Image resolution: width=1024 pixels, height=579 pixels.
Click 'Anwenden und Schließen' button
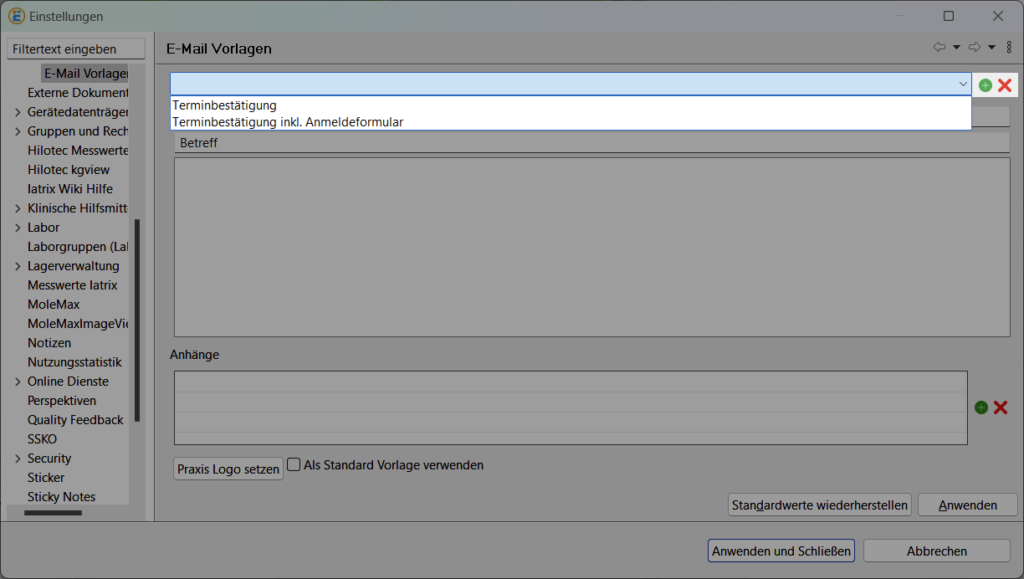[781, 551]
